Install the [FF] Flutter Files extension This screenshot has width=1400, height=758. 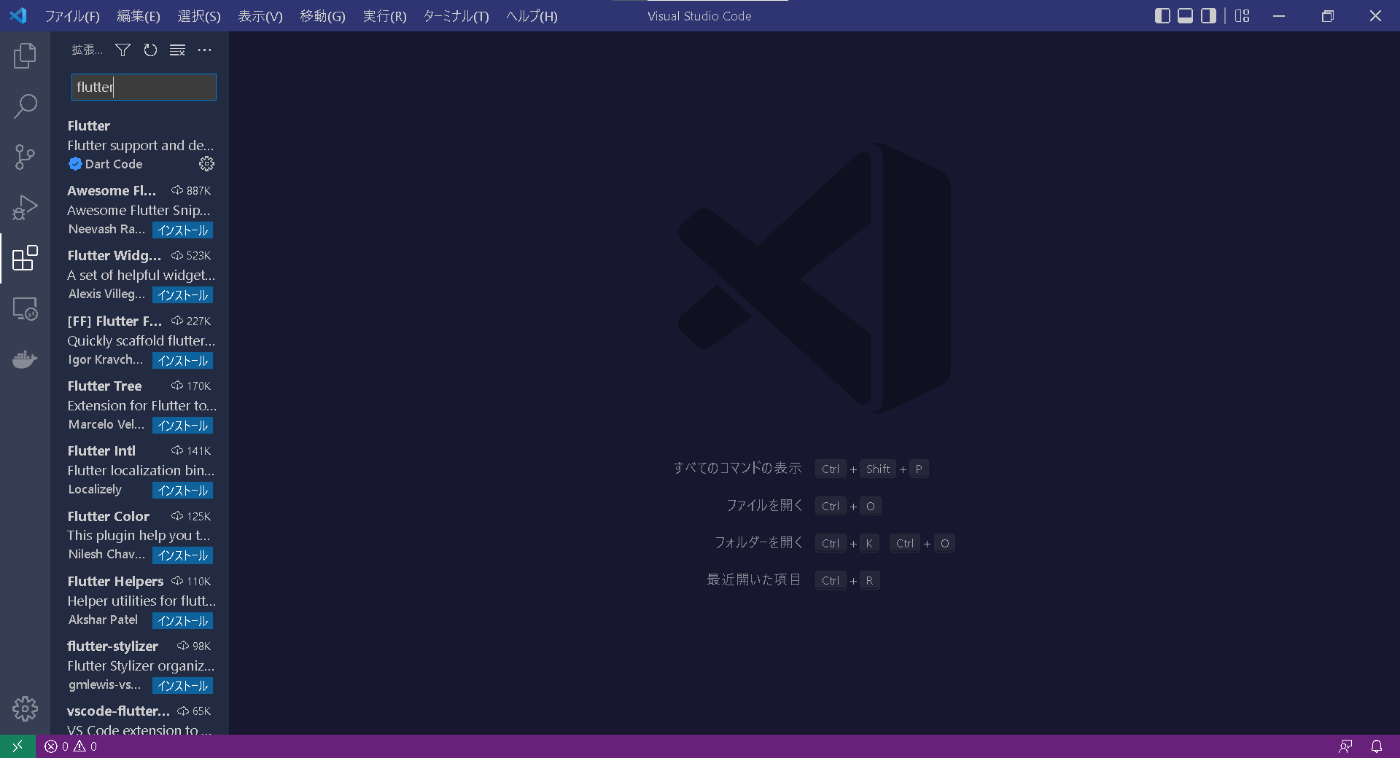(182, 360)
